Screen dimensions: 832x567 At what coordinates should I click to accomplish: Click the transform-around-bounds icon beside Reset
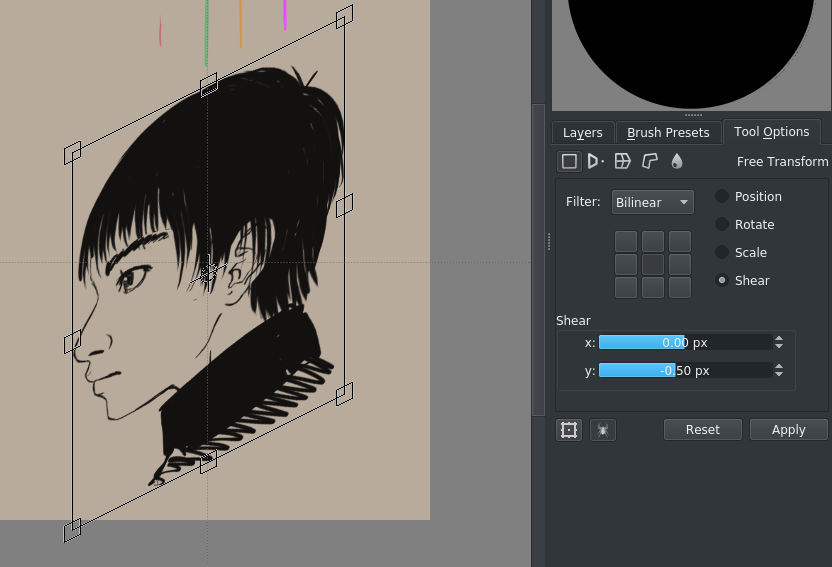point(569,430)
